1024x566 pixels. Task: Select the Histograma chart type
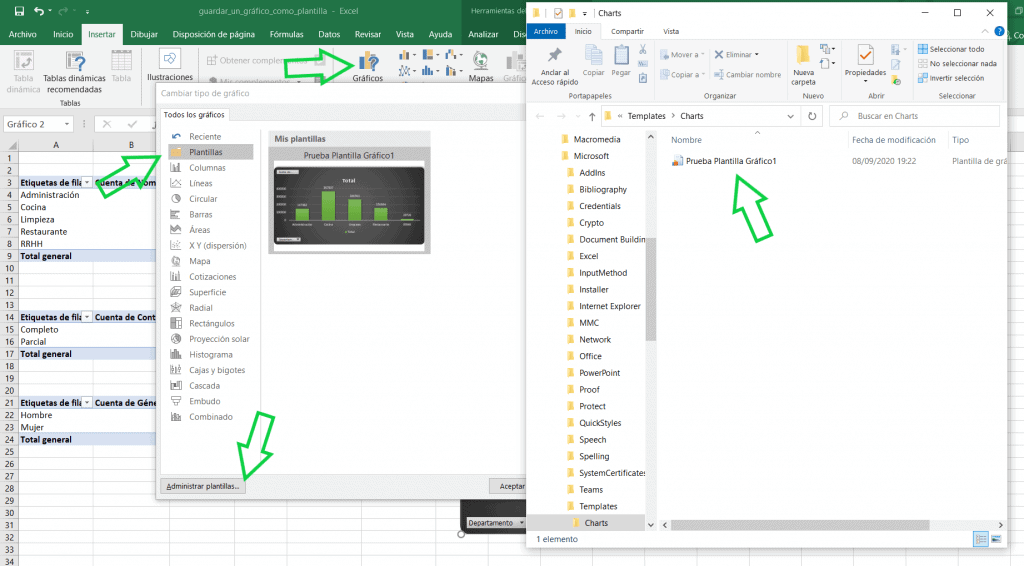click(210, 354)
